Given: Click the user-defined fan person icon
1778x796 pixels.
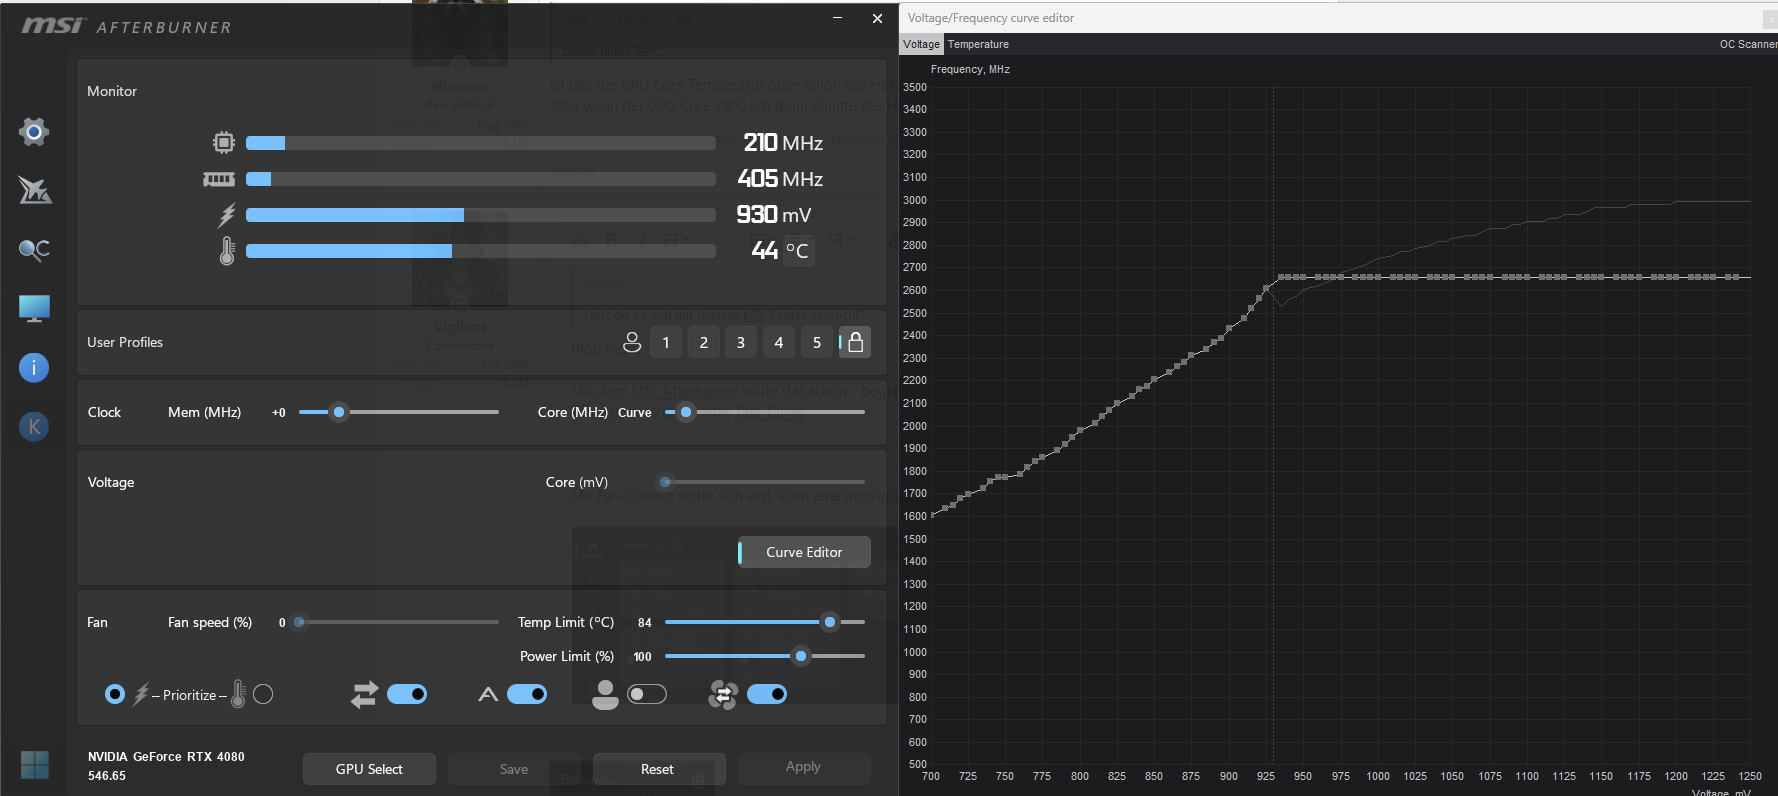Looking at the screenshot, I should point(605,694).
